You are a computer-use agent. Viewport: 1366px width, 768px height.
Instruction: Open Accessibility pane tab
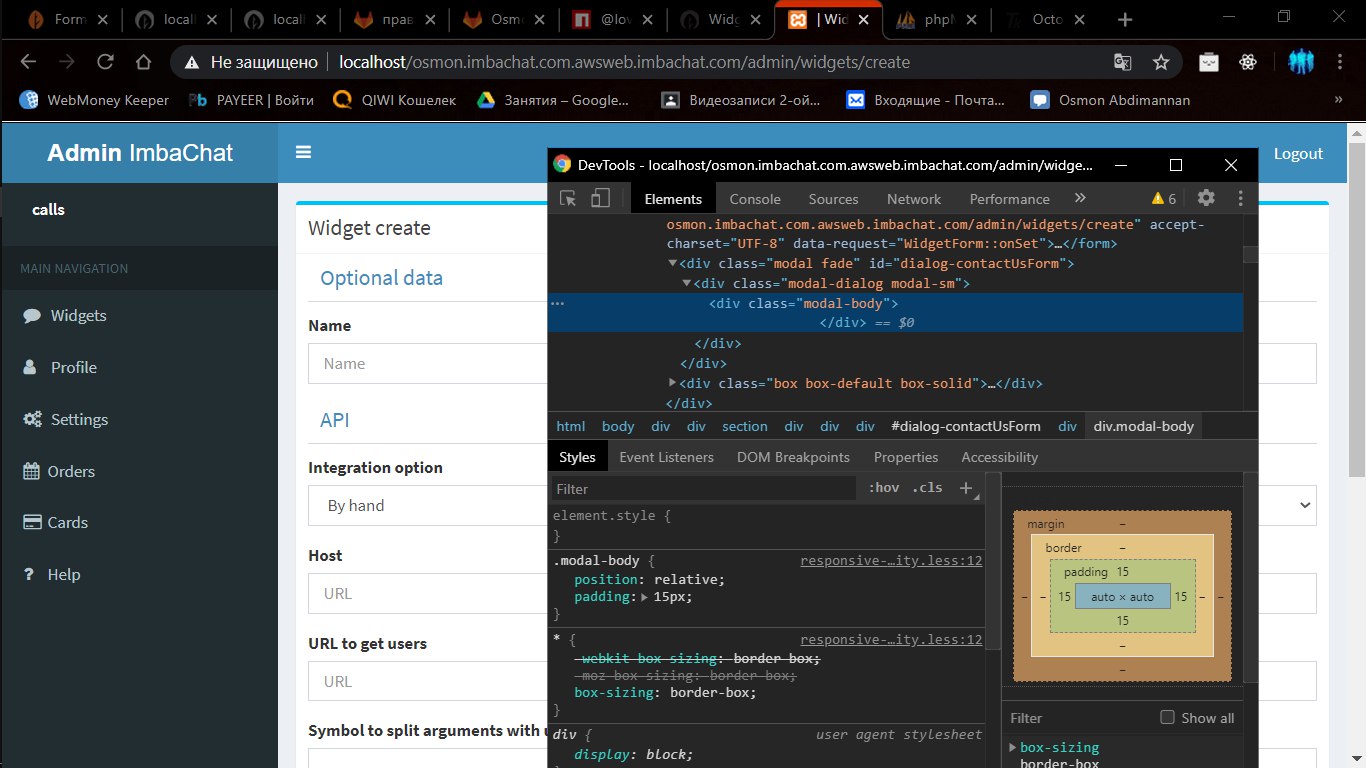pyautogui.click(x=1000, y=457)
